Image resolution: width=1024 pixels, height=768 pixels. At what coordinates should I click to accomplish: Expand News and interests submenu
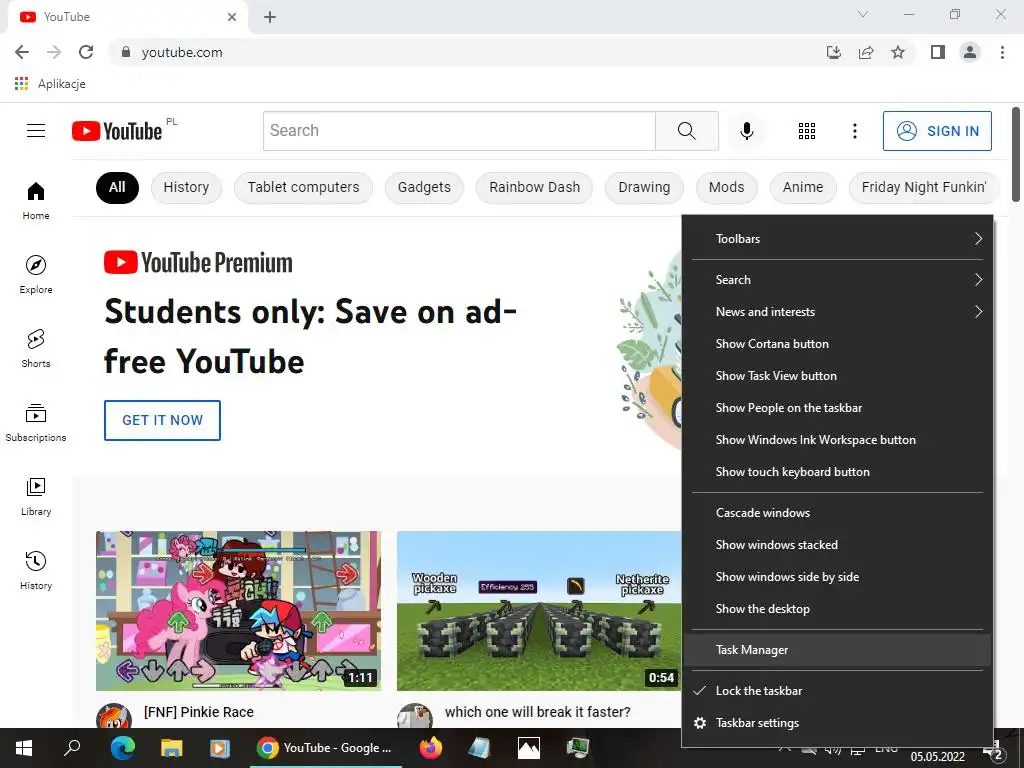pos(837,312)
